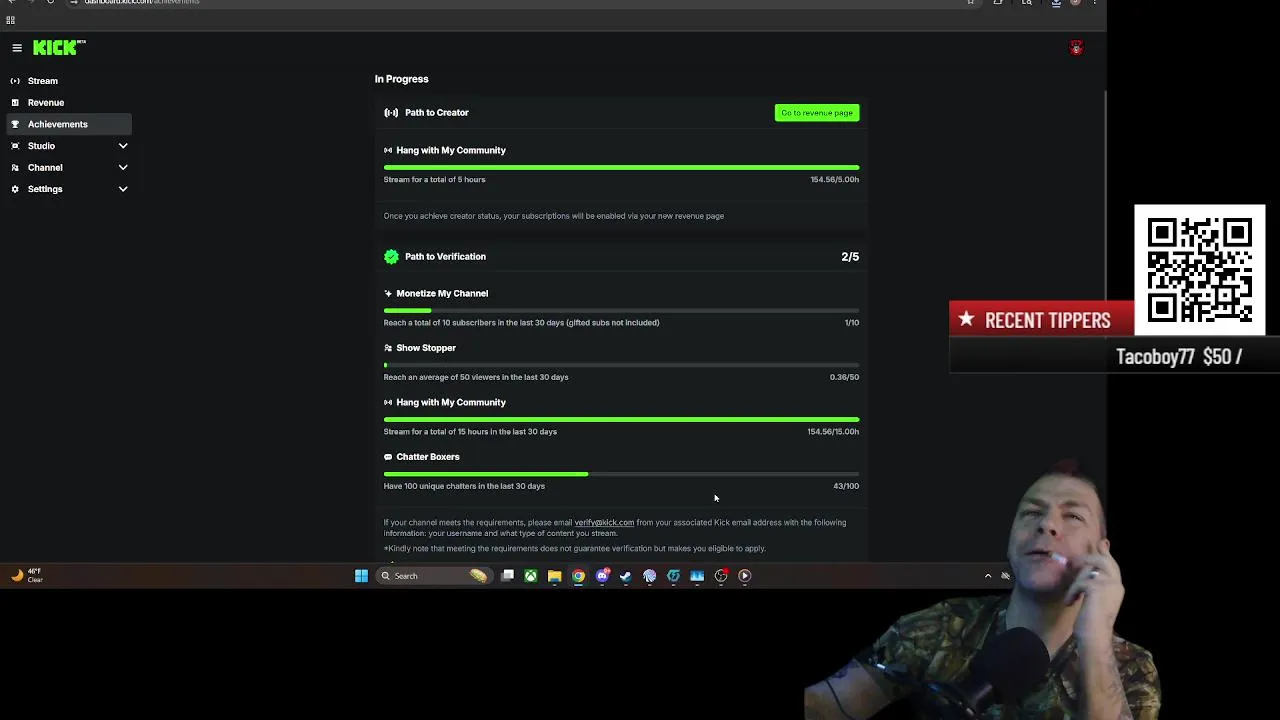Click the 0.38/50 viewers value
Screen dimensions: 1280x720
[x=844, y=377]
